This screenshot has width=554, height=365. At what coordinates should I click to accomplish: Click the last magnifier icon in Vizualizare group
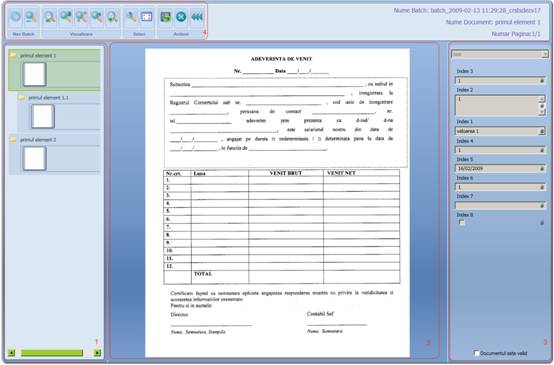click(x=113, y=17)
